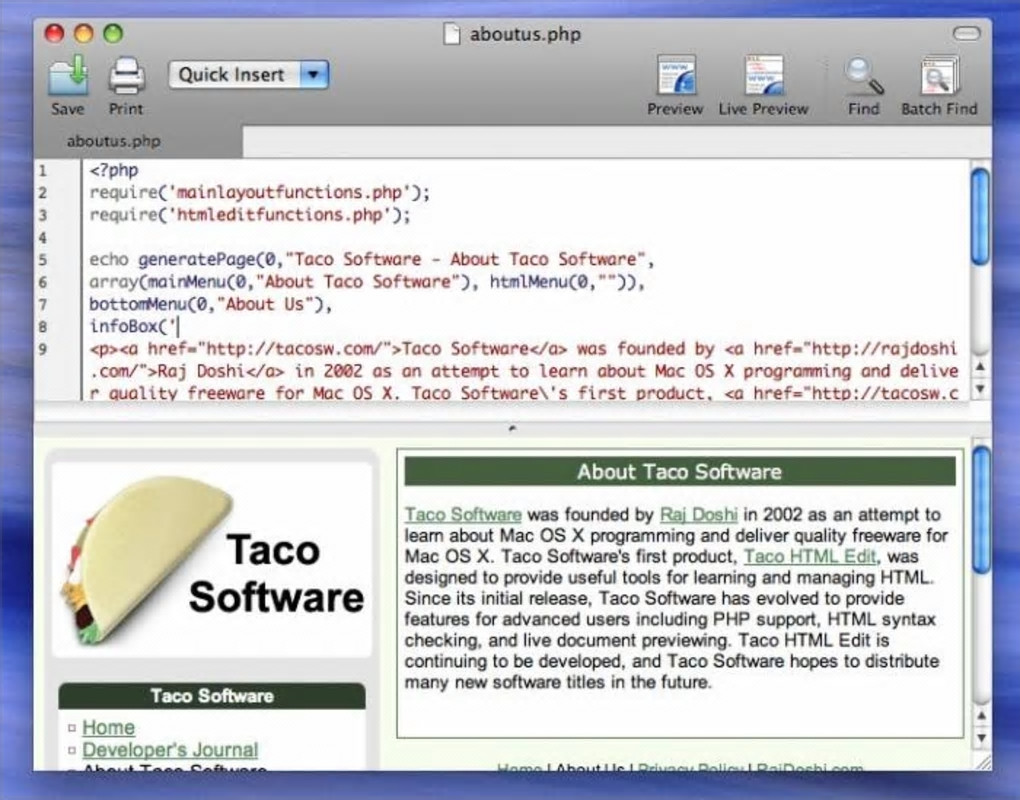Screen dimensions: 1020x800
Task: Follow the Taco HTML Edit link
Action: (811, 556)
